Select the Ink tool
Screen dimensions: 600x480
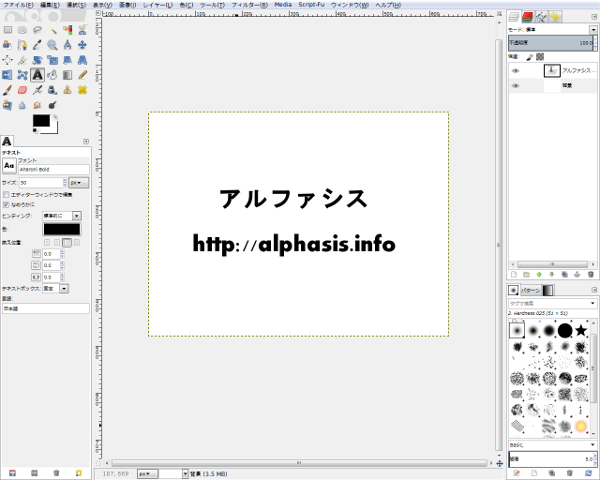pos(52,90)
